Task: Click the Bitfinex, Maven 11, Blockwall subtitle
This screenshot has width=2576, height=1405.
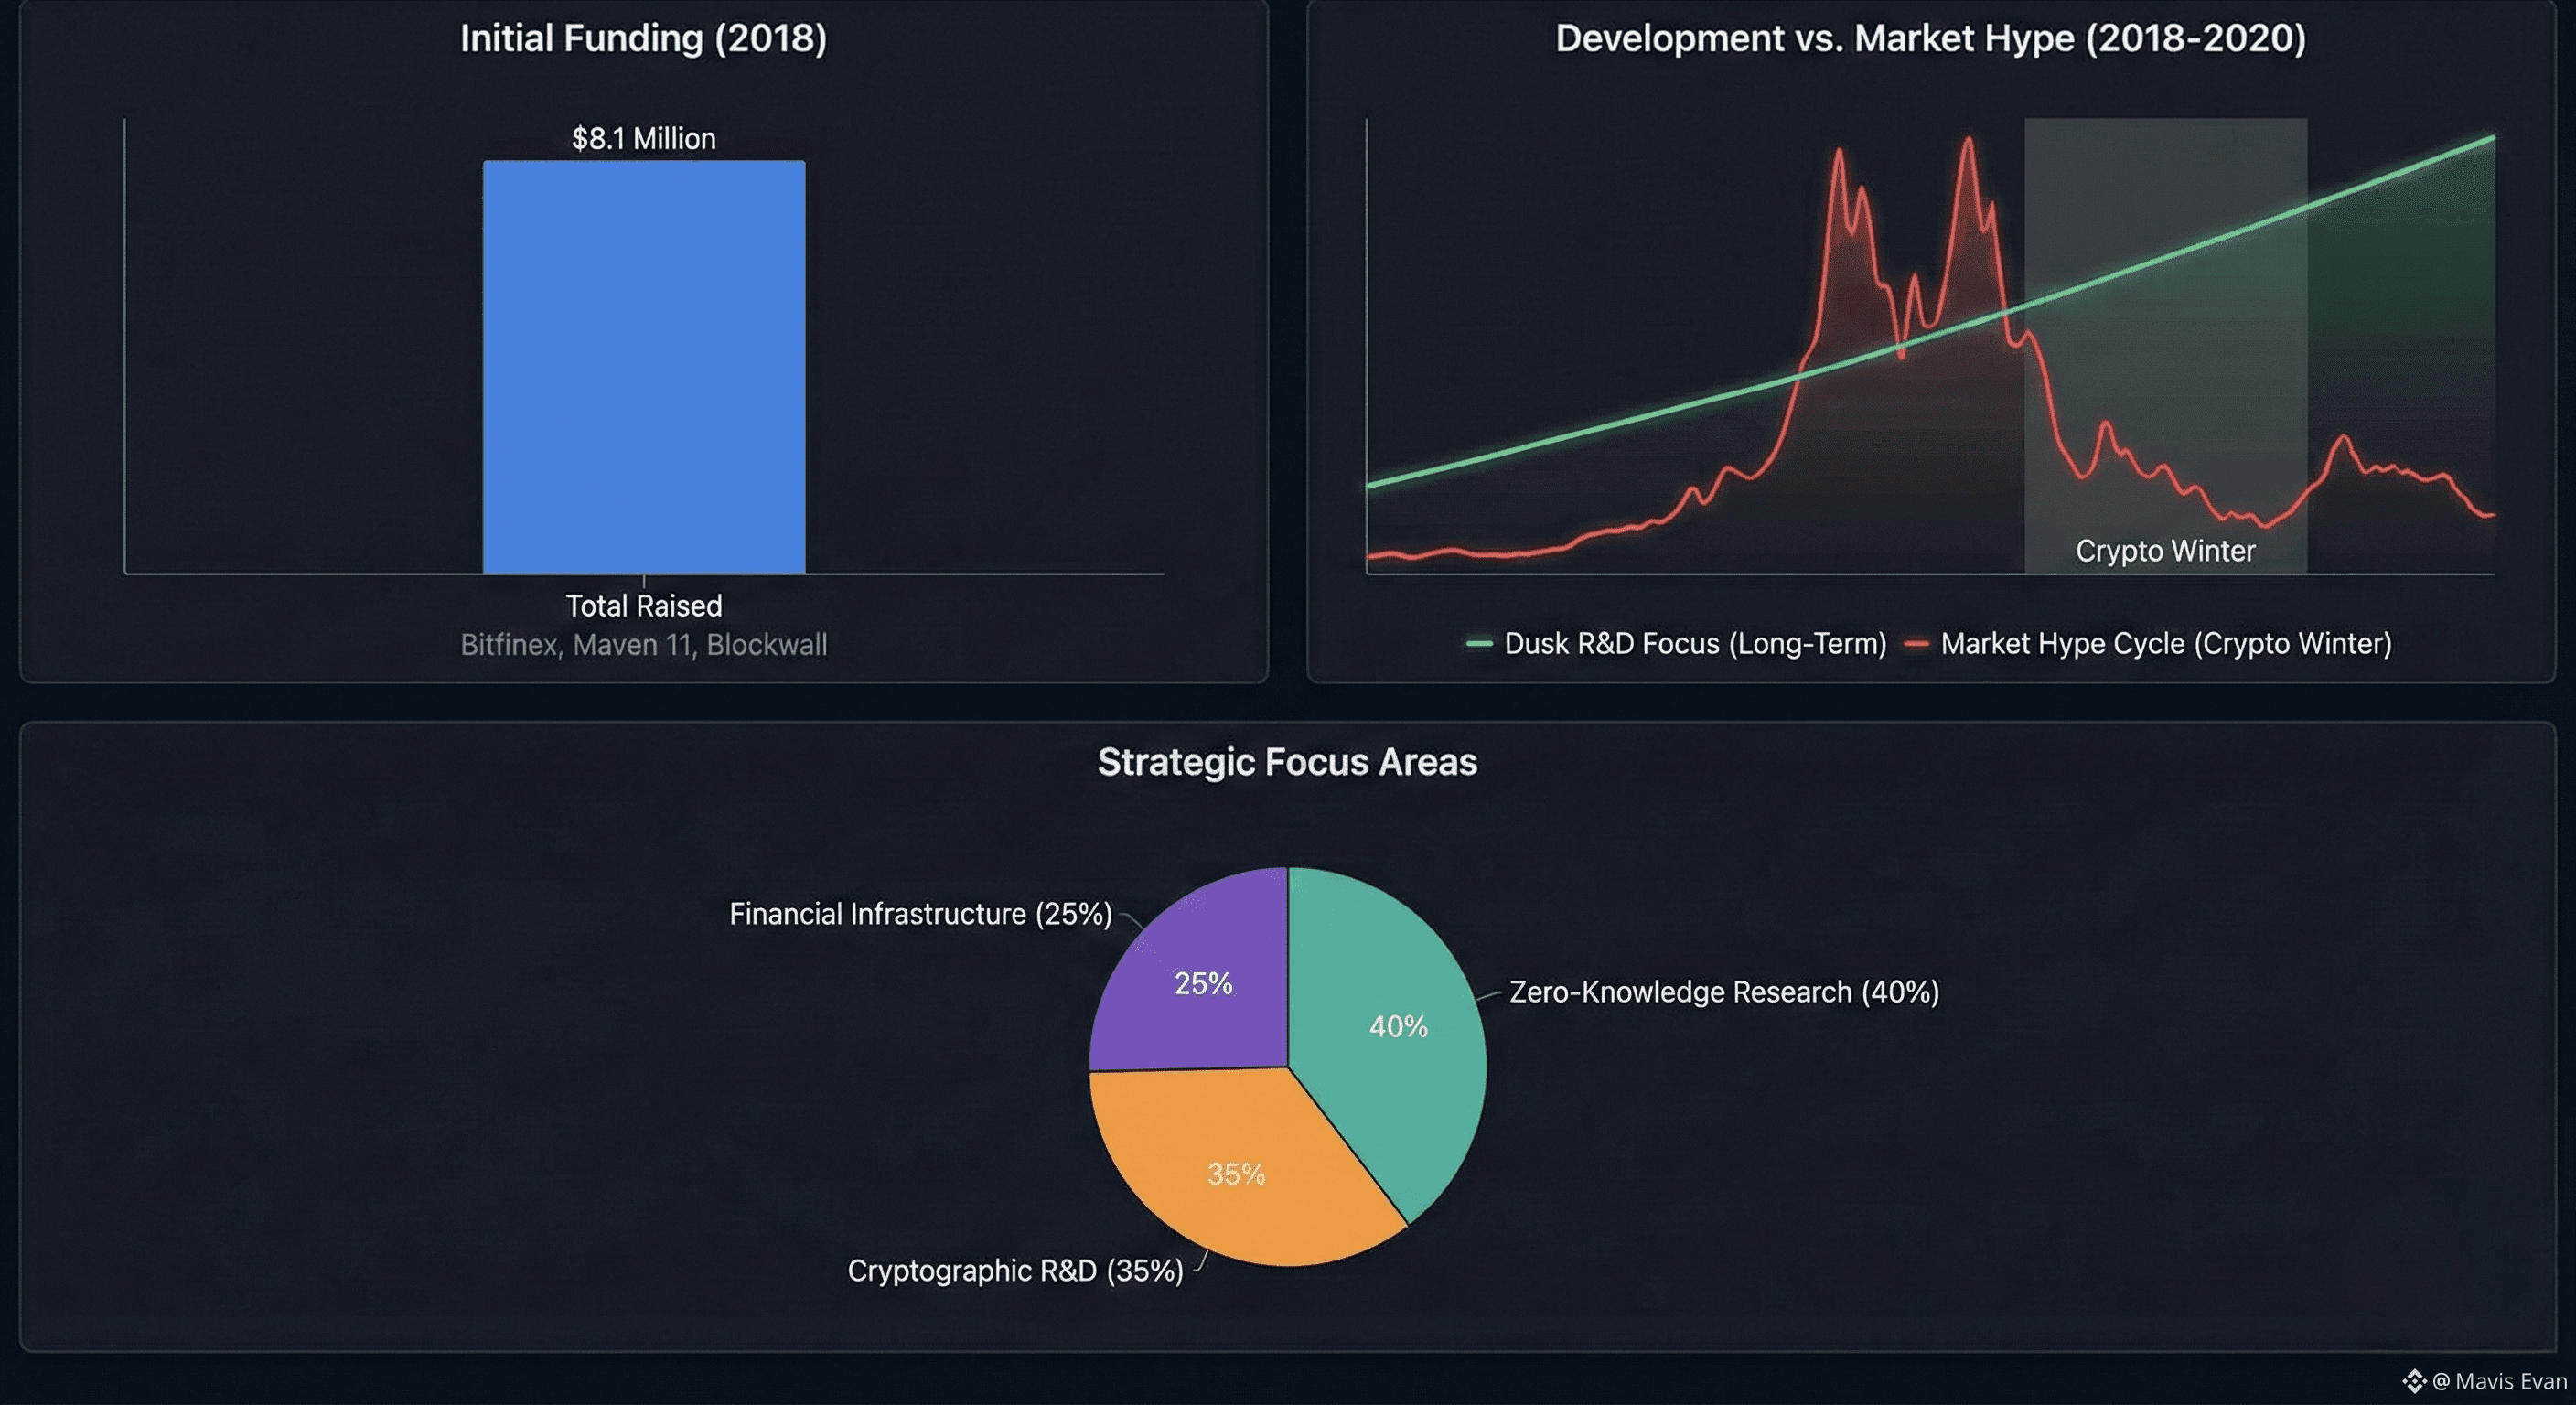Action: click(x=643, y=645)
